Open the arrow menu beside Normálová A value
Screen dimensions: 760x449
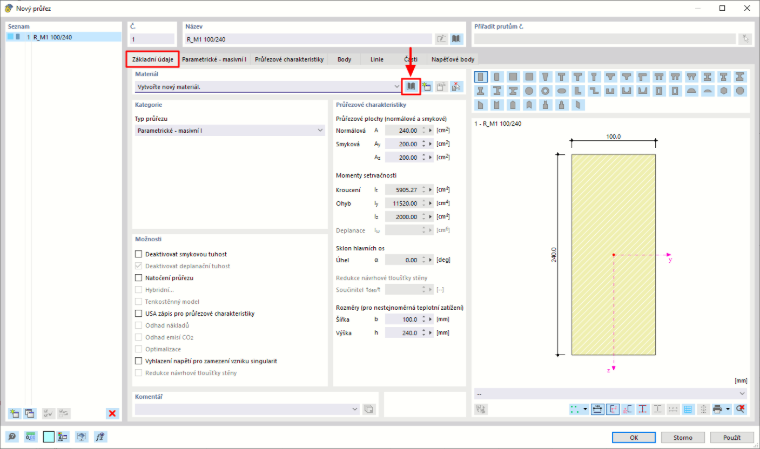(430, 130)
